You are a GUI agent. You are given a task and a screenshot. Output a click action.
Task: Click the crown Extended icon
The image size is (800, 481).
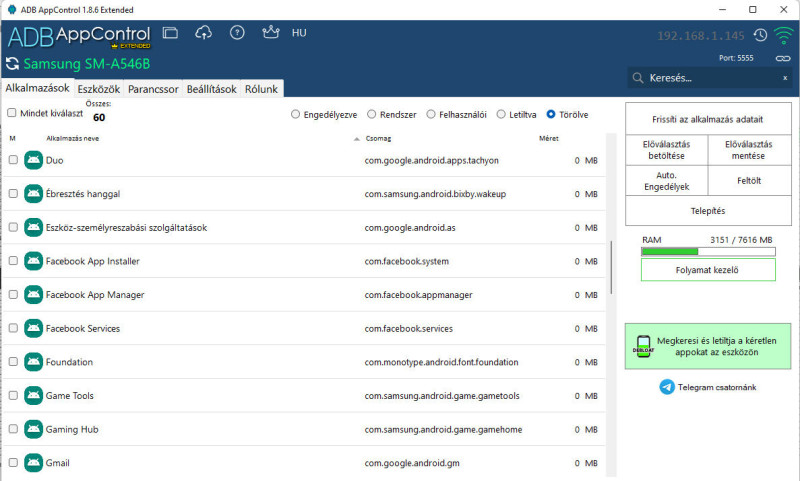tap(270, 32)
